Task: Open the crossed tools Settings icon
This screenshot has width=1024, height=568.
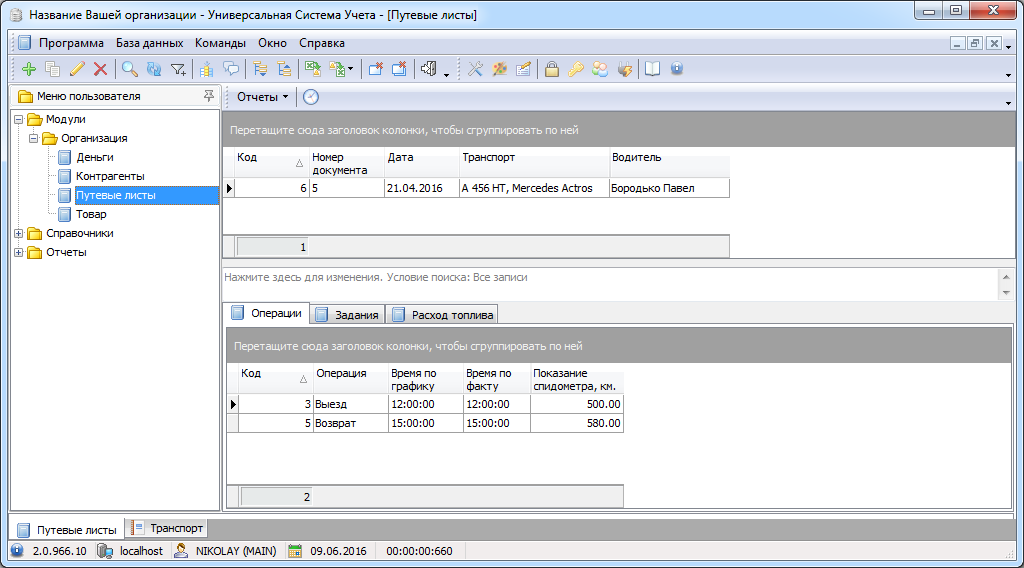Action: pos(475,69)
